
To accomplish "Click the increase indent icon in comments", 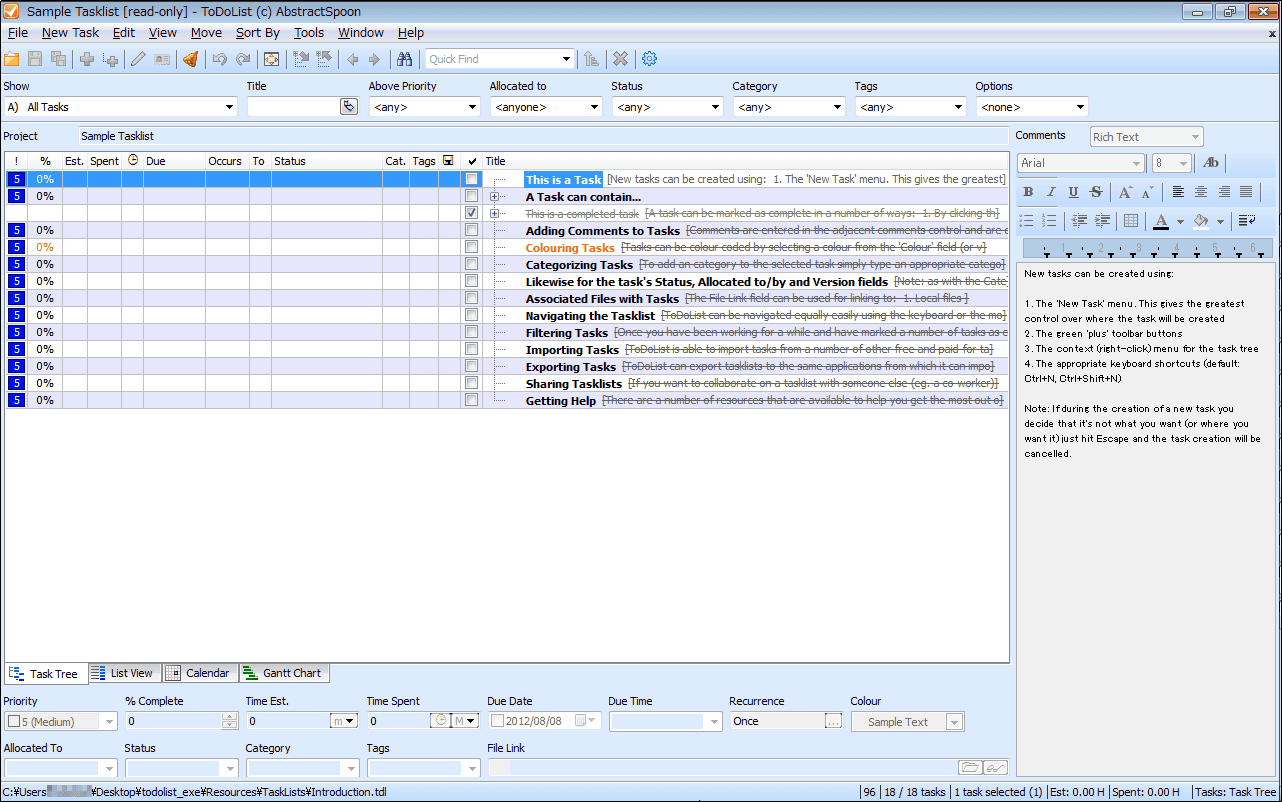I will 1102,220.
